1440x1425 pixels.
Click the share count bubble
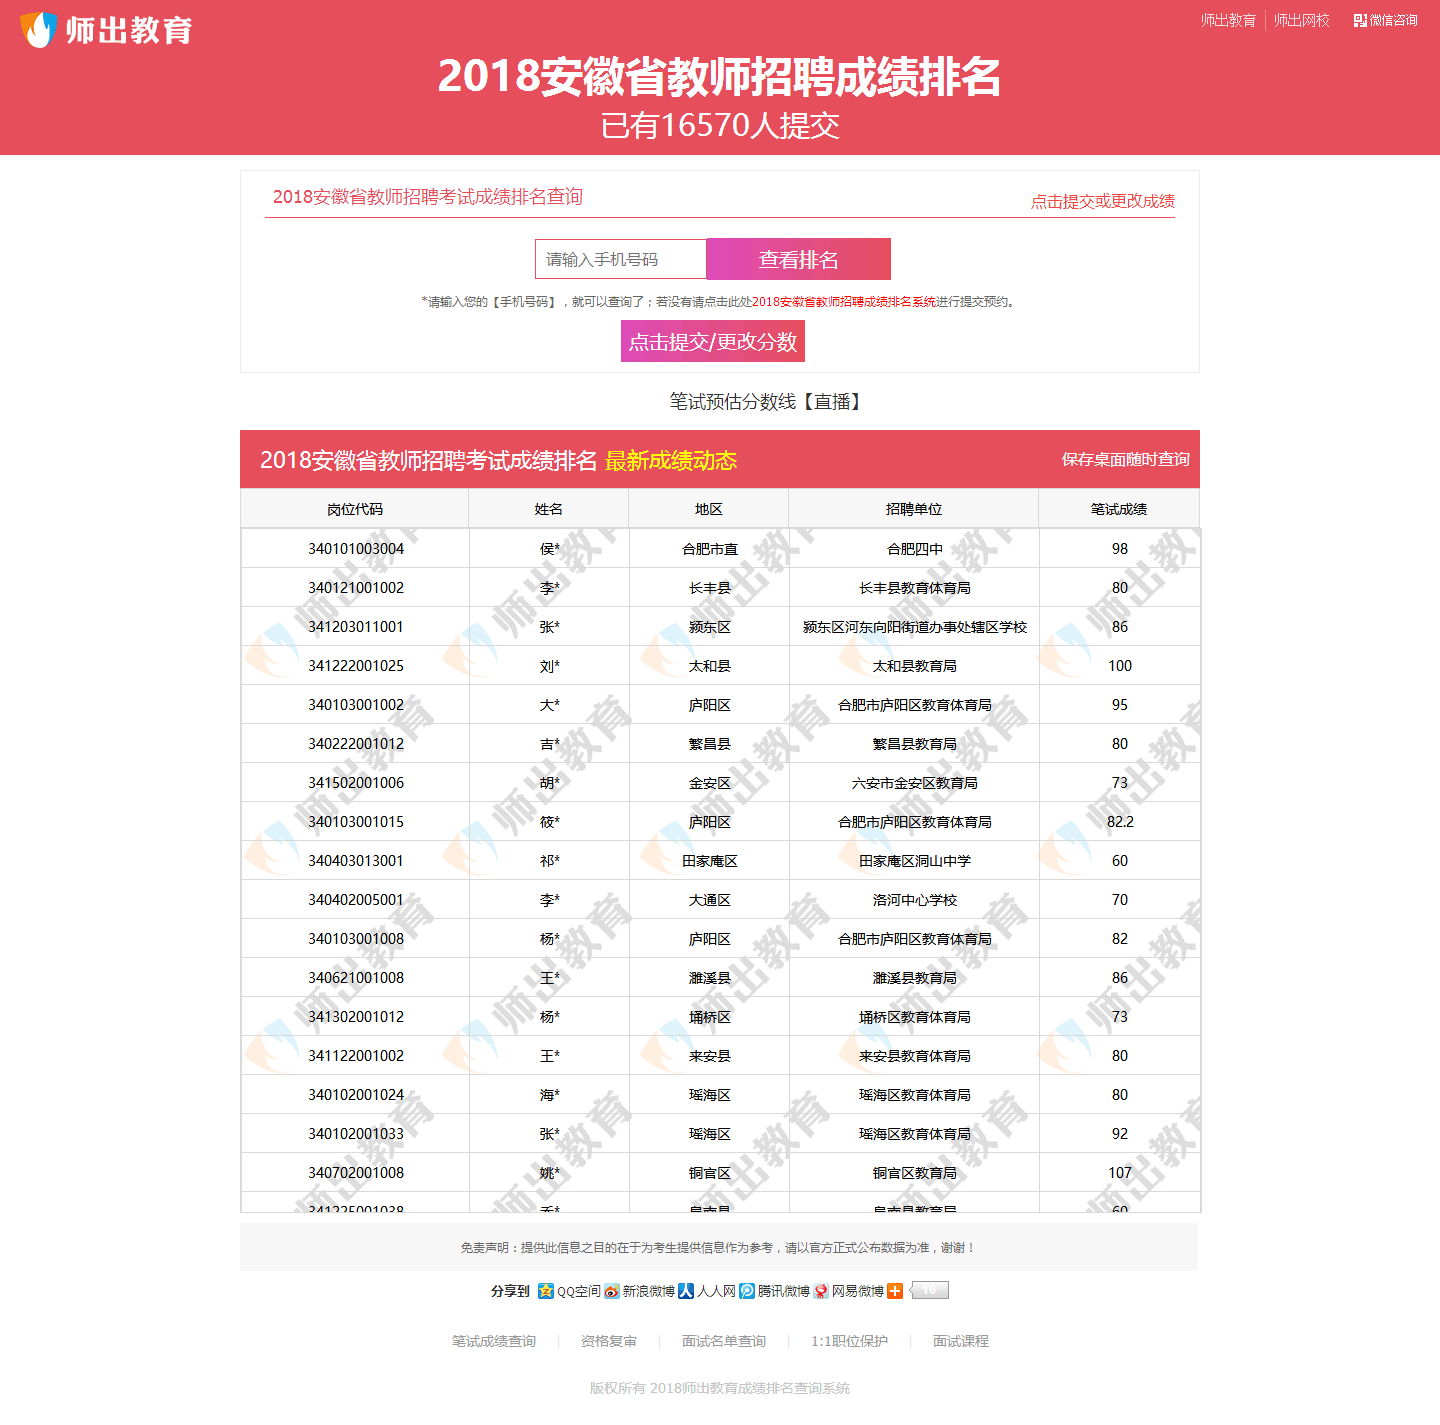click(x=929, y=1290)
